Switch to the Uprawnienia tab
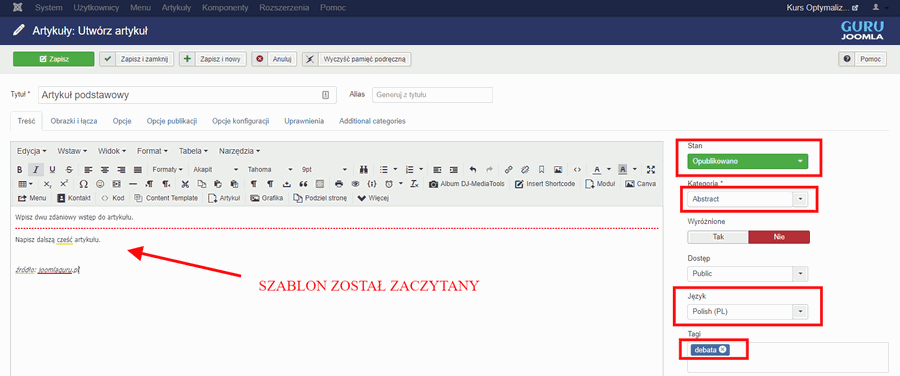This screenshot has height=376, width=900. pos(304,121)
